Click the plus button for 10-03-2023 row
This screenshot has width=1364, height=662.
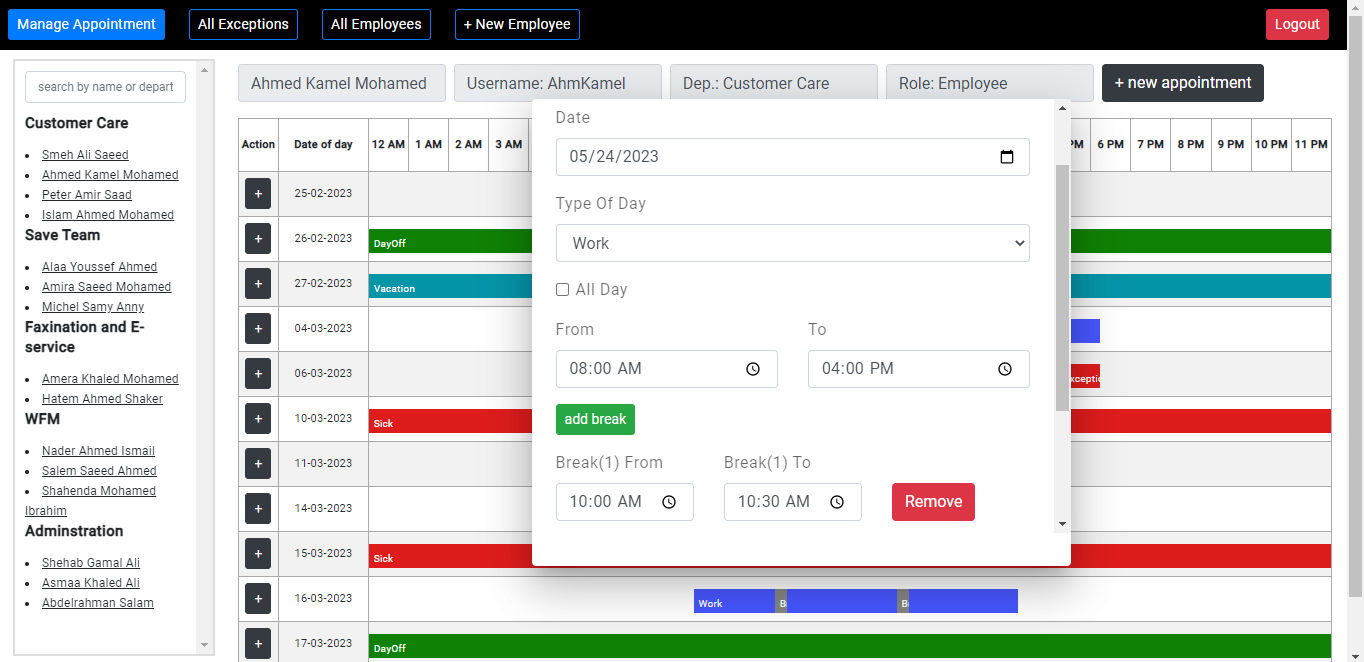pyautogui.click(x=258, y=419)
